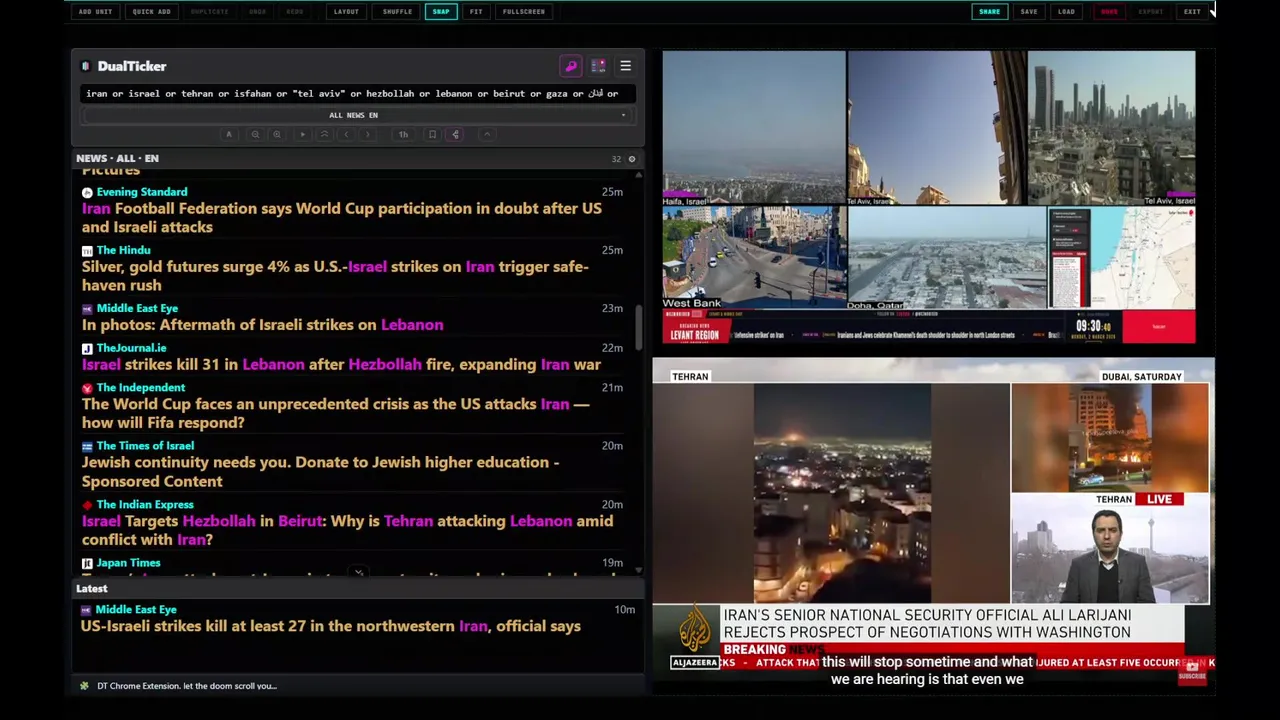Click The Times of Israel source icon
1280x720 pixels.
[x=87, y=446]
